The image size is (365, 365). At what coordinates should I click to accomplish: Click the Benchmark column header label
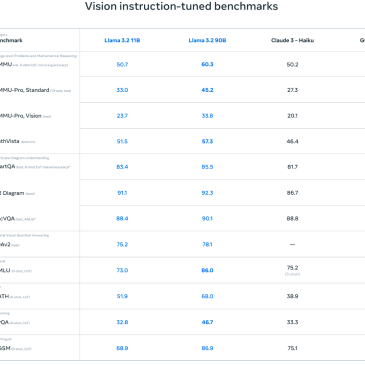coord(11,40)
